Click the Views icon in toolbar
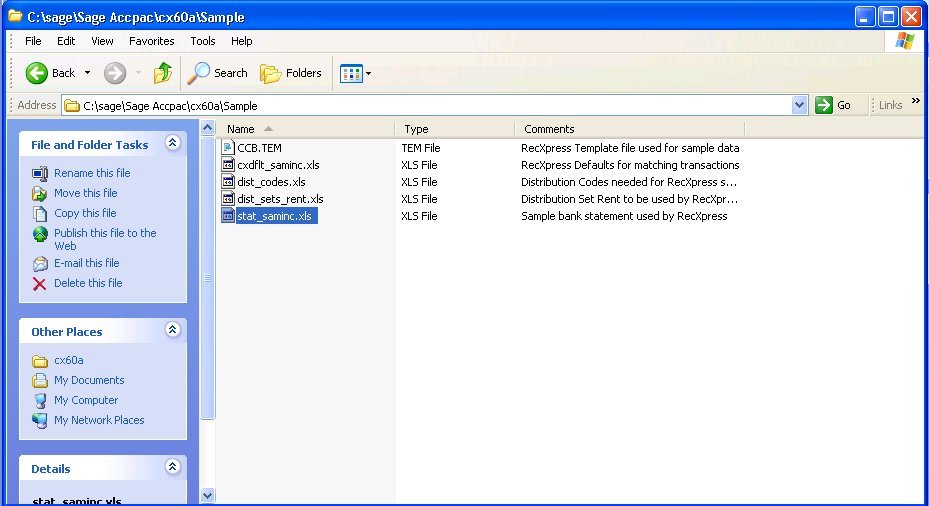 351,73
